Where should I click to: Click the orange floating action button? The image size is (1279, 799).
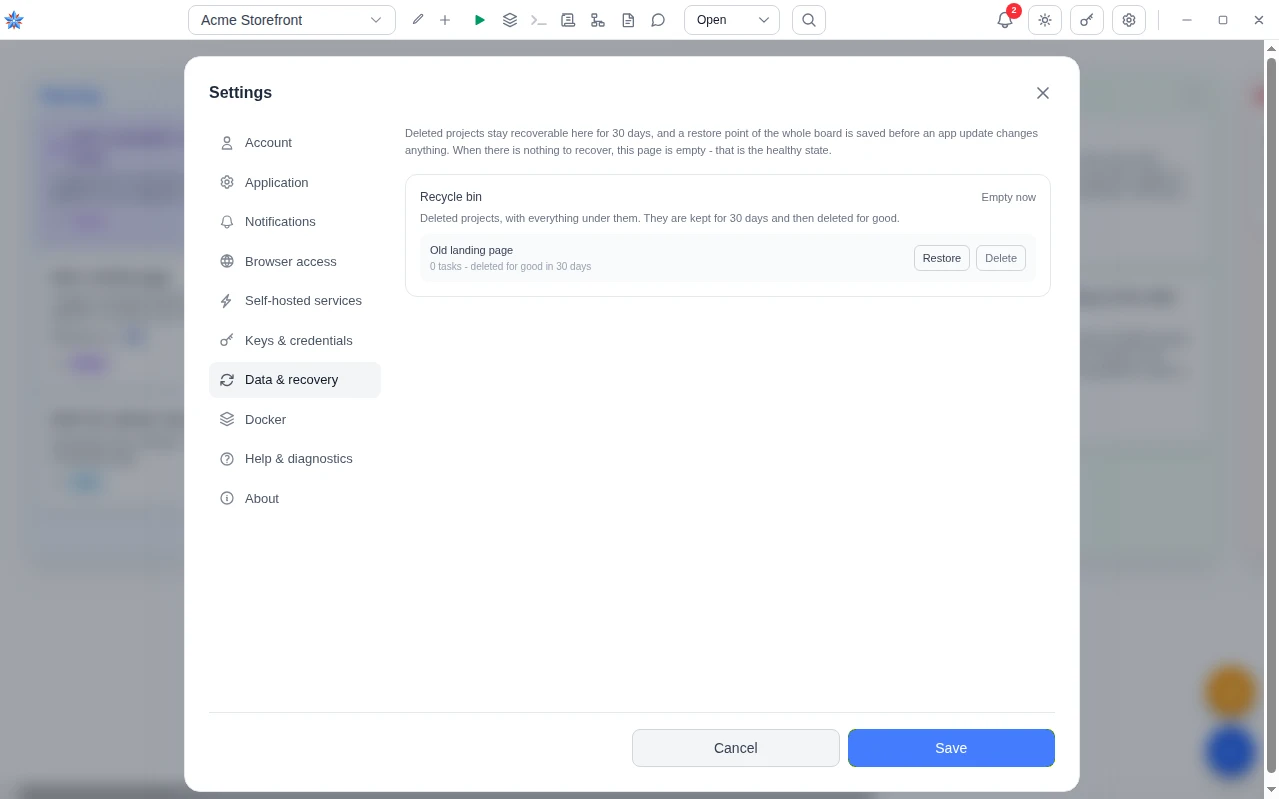1230,692
